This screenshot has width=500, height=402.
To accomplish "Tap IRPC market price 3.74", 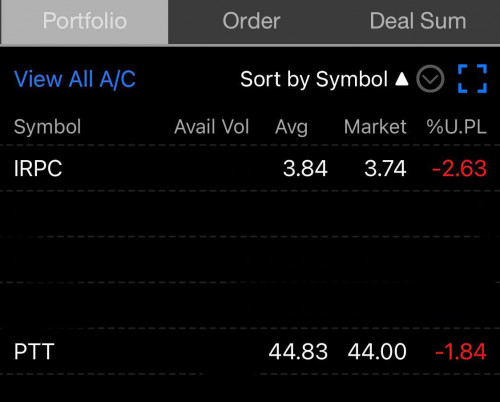I will tap(385, 168).
